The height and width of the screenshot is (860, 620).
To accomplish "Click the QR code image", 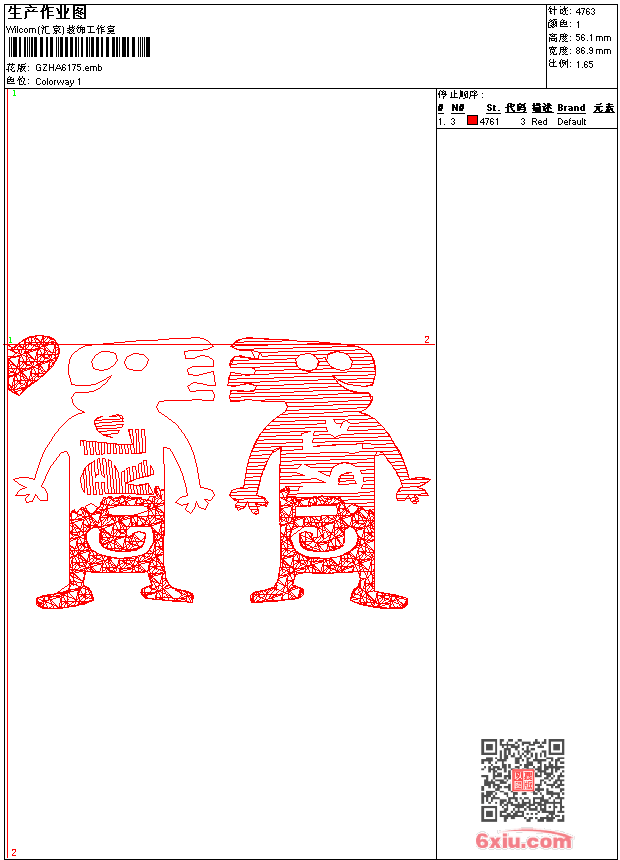I will point(523,780).
